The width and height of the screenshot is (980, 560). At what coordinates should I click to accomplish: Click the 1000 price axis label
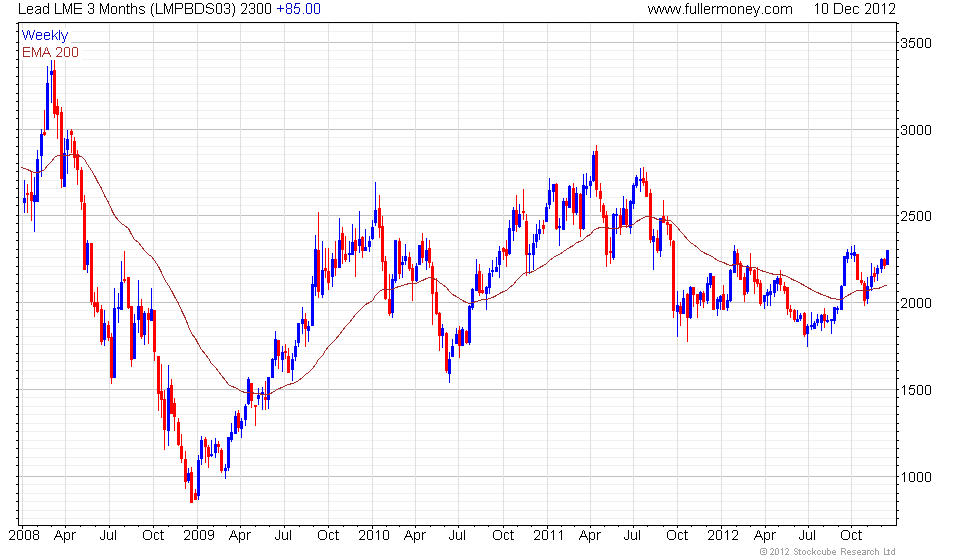(916, 477)
